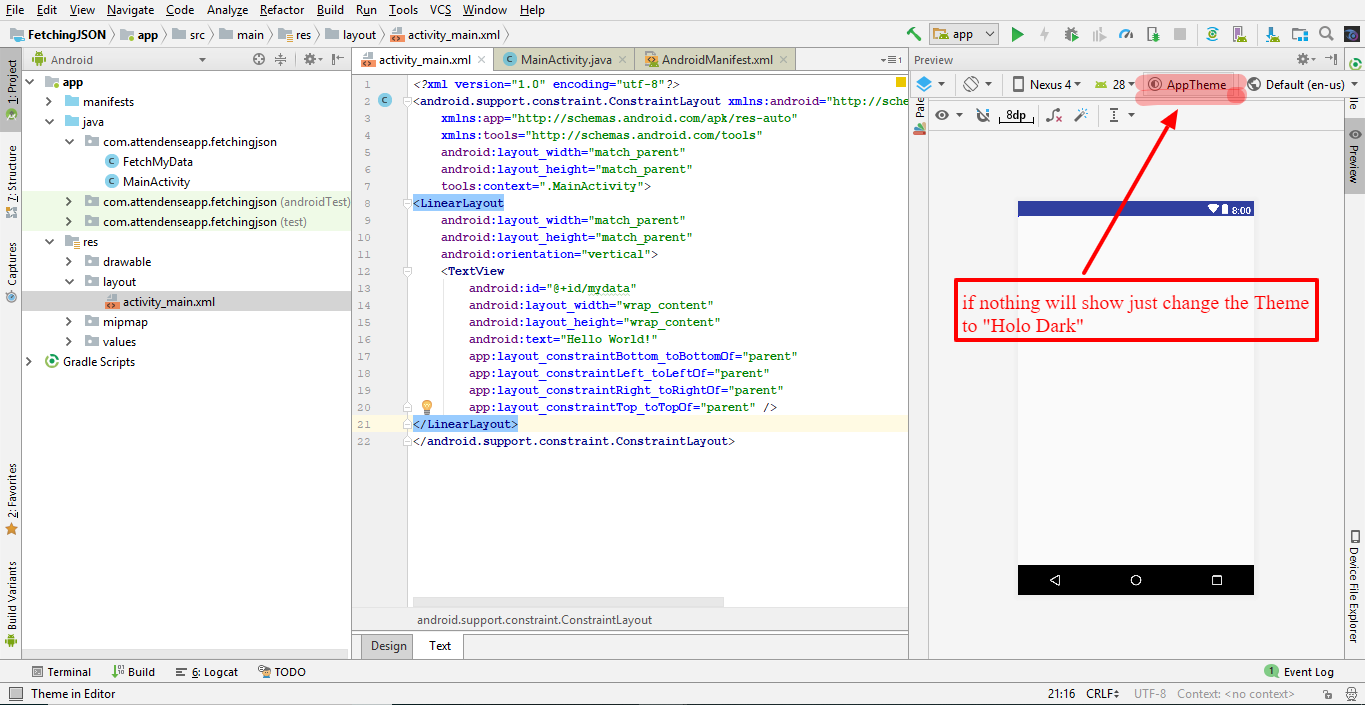
Task: Click the class gutter icon on line 2
Action: pos(385,101)
